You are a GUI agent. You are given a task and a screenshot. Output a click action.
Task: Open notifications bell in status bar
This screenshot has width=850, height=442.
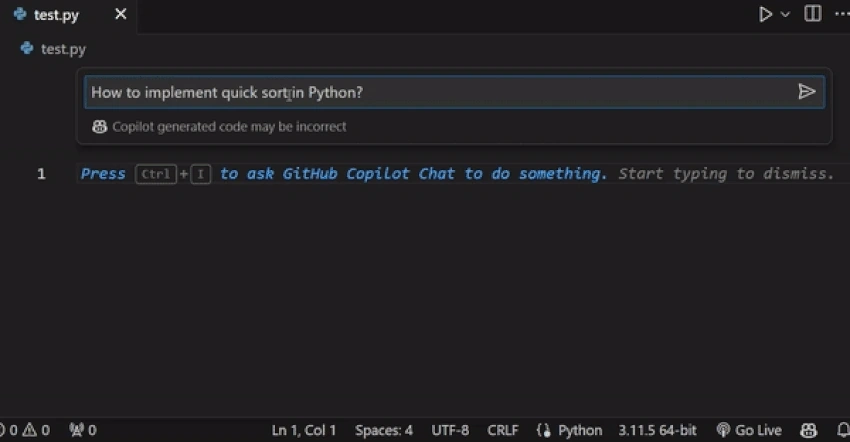843,430
